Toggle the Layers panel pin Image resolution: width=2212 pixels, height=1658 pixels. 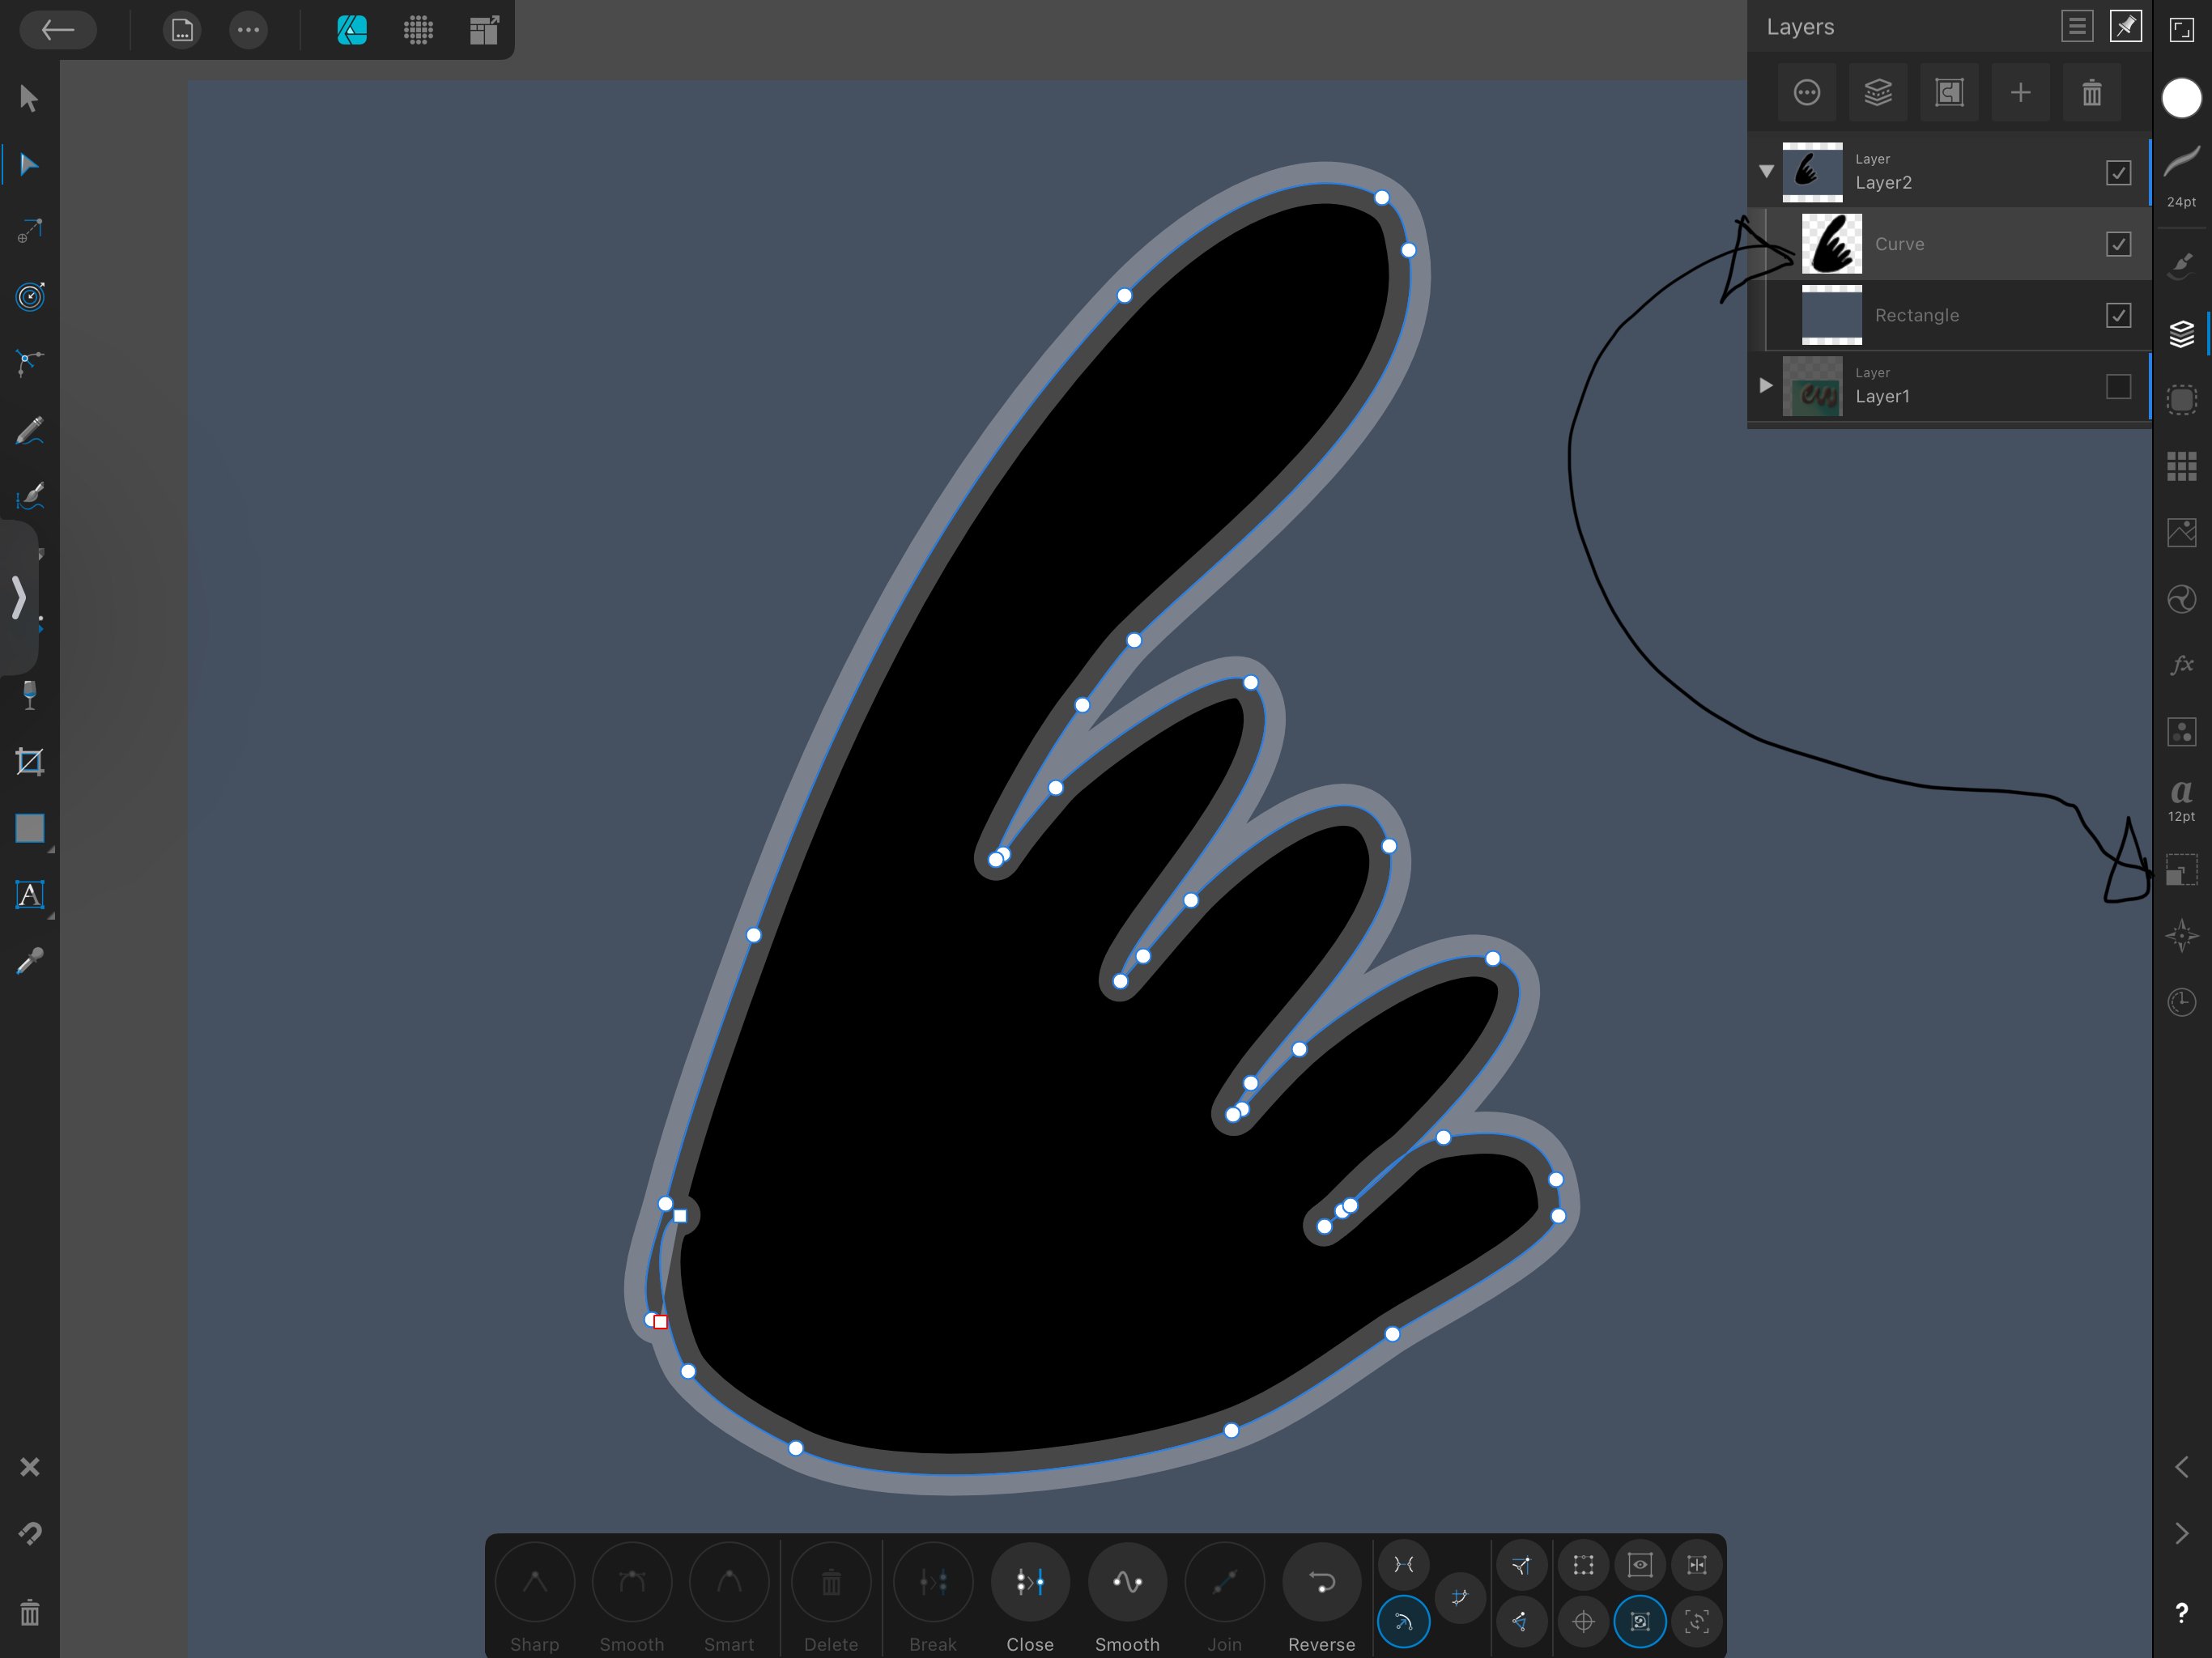click(x=2125, y=26)
